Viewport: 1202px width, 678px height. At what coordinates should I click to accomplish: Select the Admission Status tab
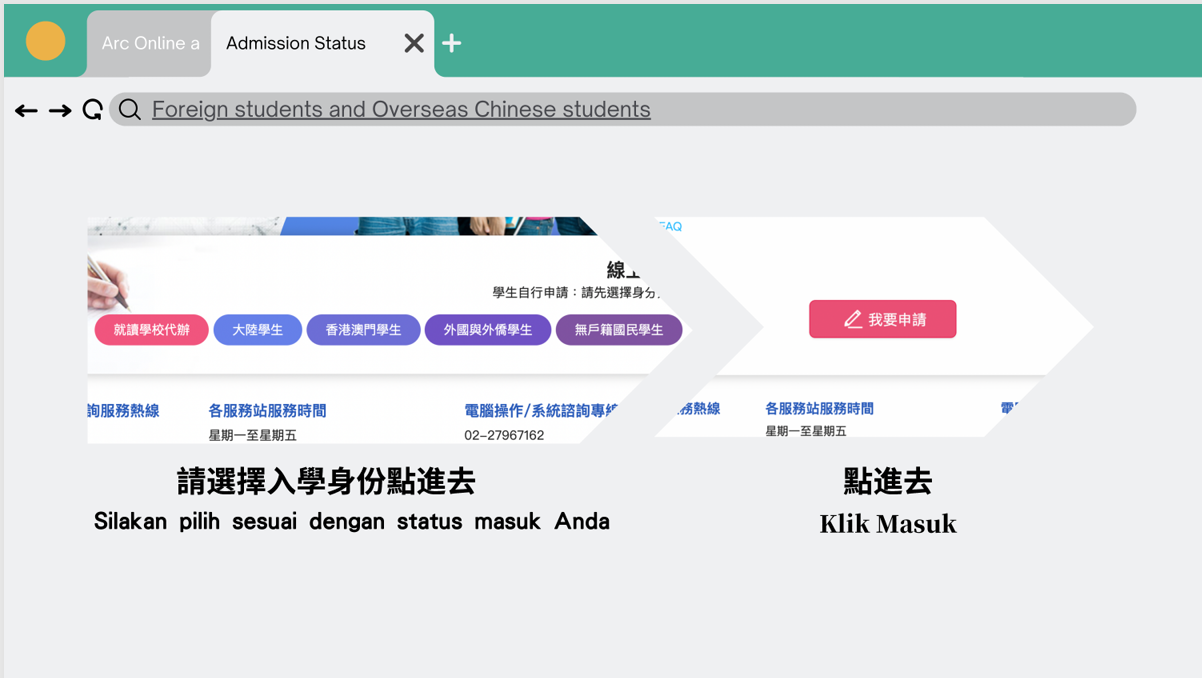click(296, 43)
